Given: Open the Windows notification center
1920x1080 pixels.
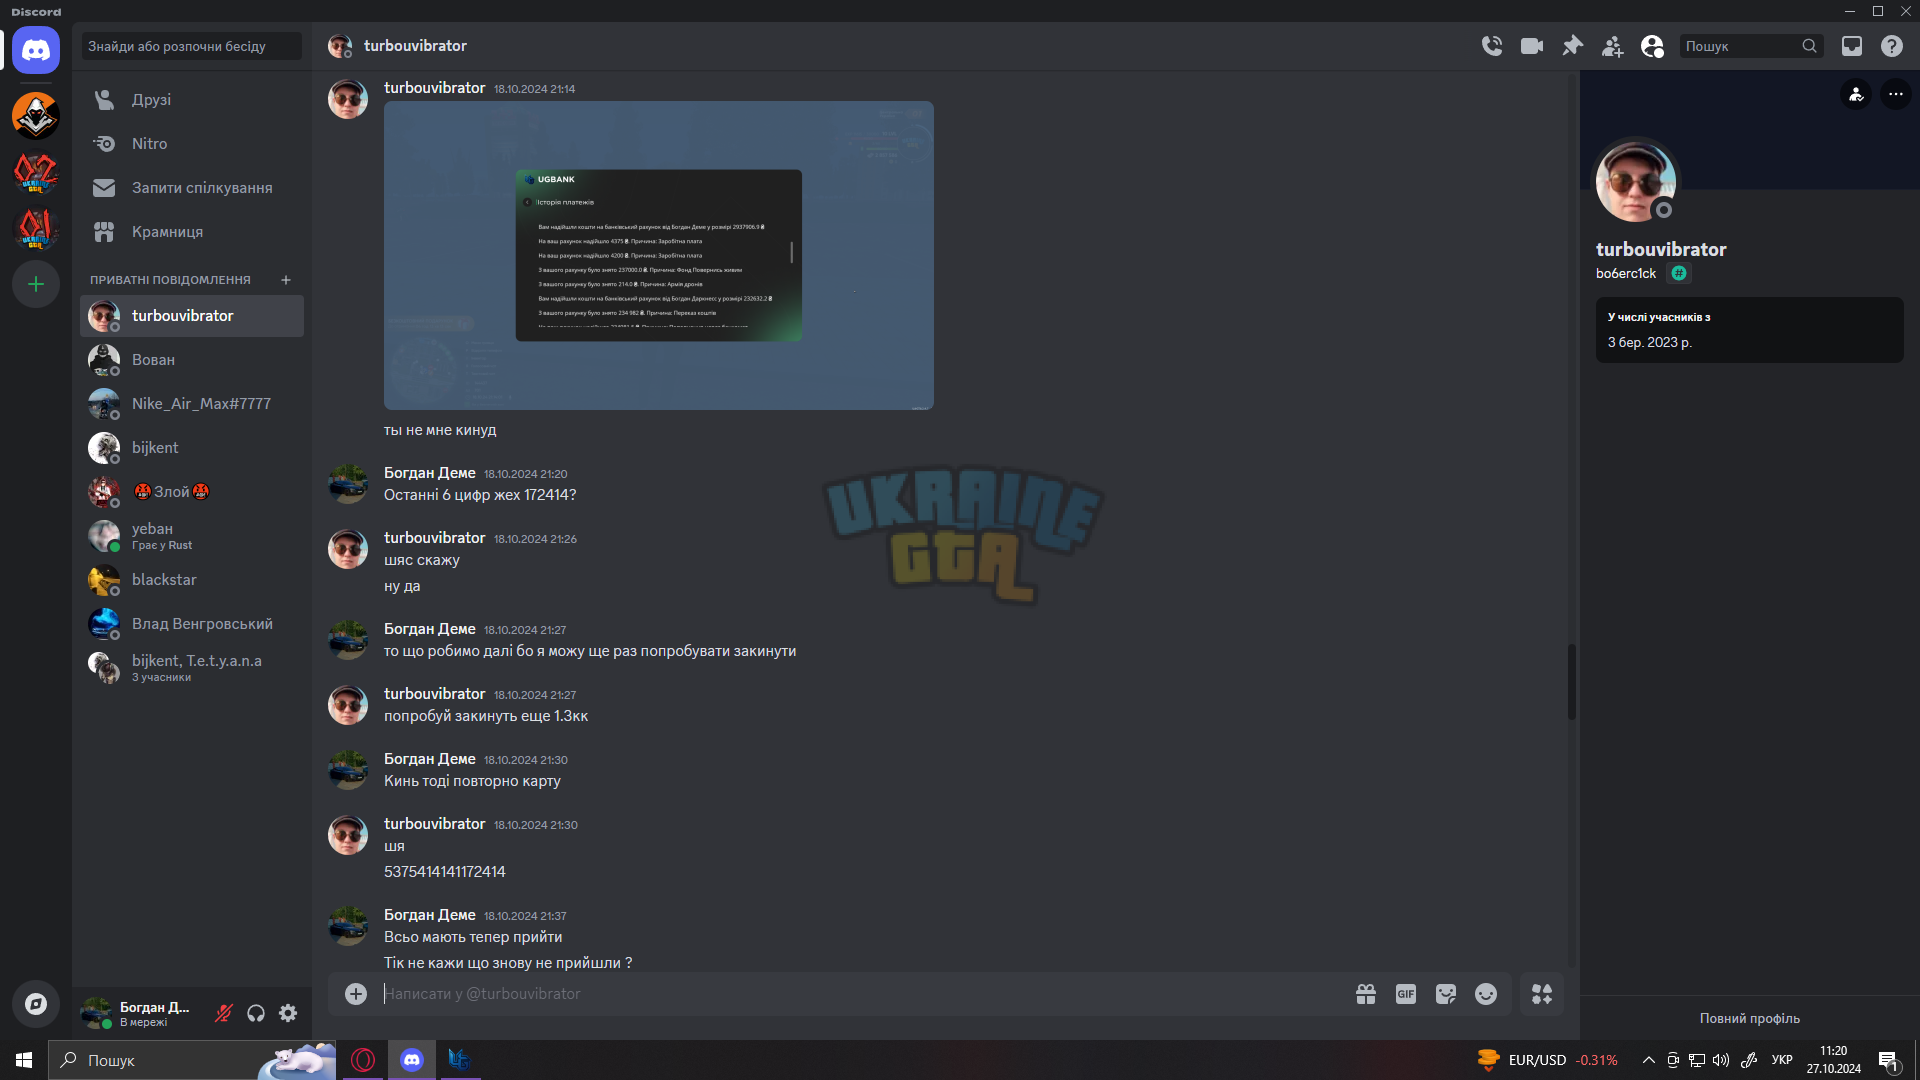Looking at the screenshot, I should tap(1888, 1060).
